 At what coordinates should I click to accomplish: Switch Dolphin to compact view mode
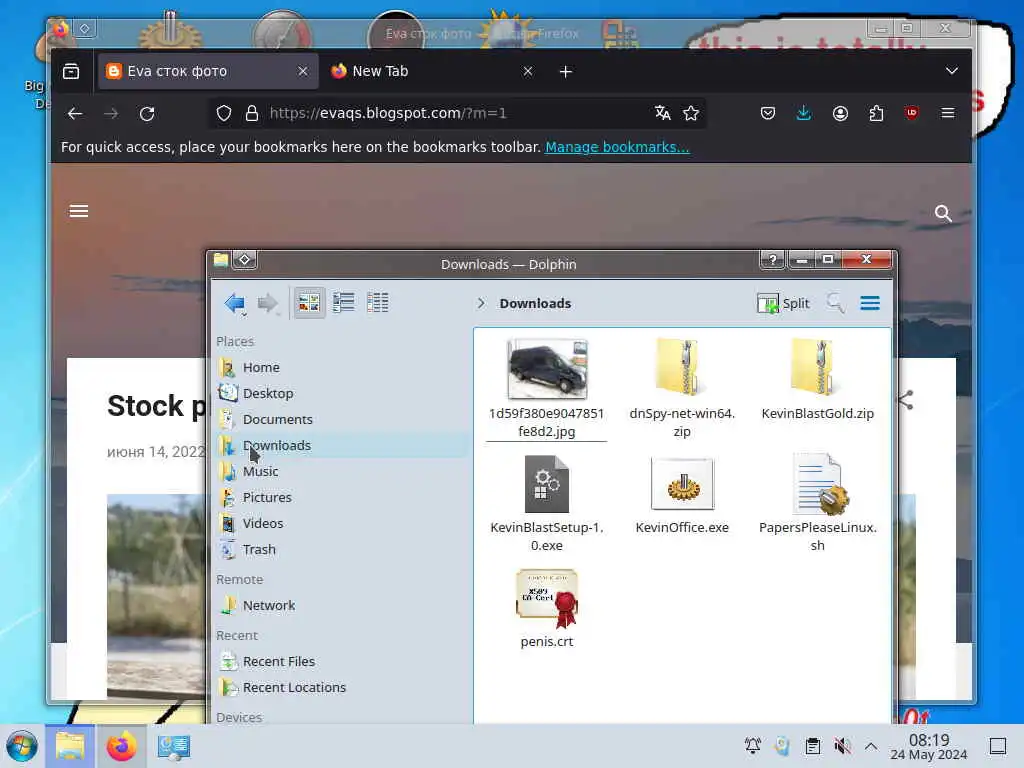pos(344,302)
